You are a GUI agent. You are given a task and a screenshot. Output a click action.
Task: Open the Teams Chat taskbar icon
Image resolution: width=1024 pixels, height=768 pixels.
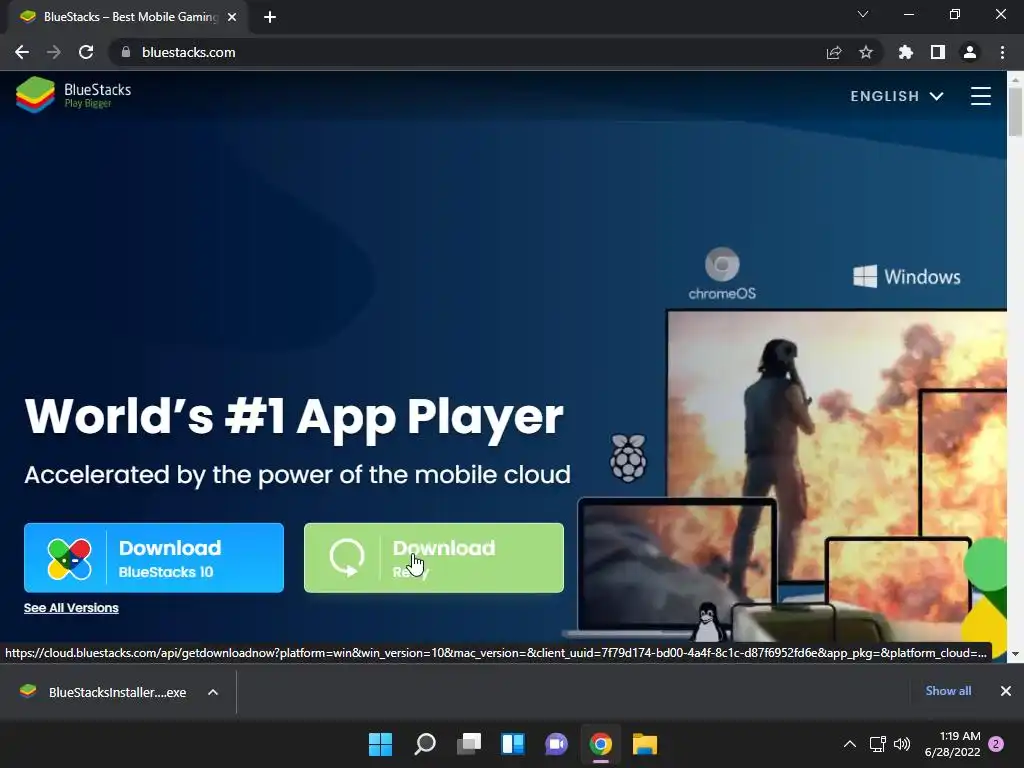(556, 744)
